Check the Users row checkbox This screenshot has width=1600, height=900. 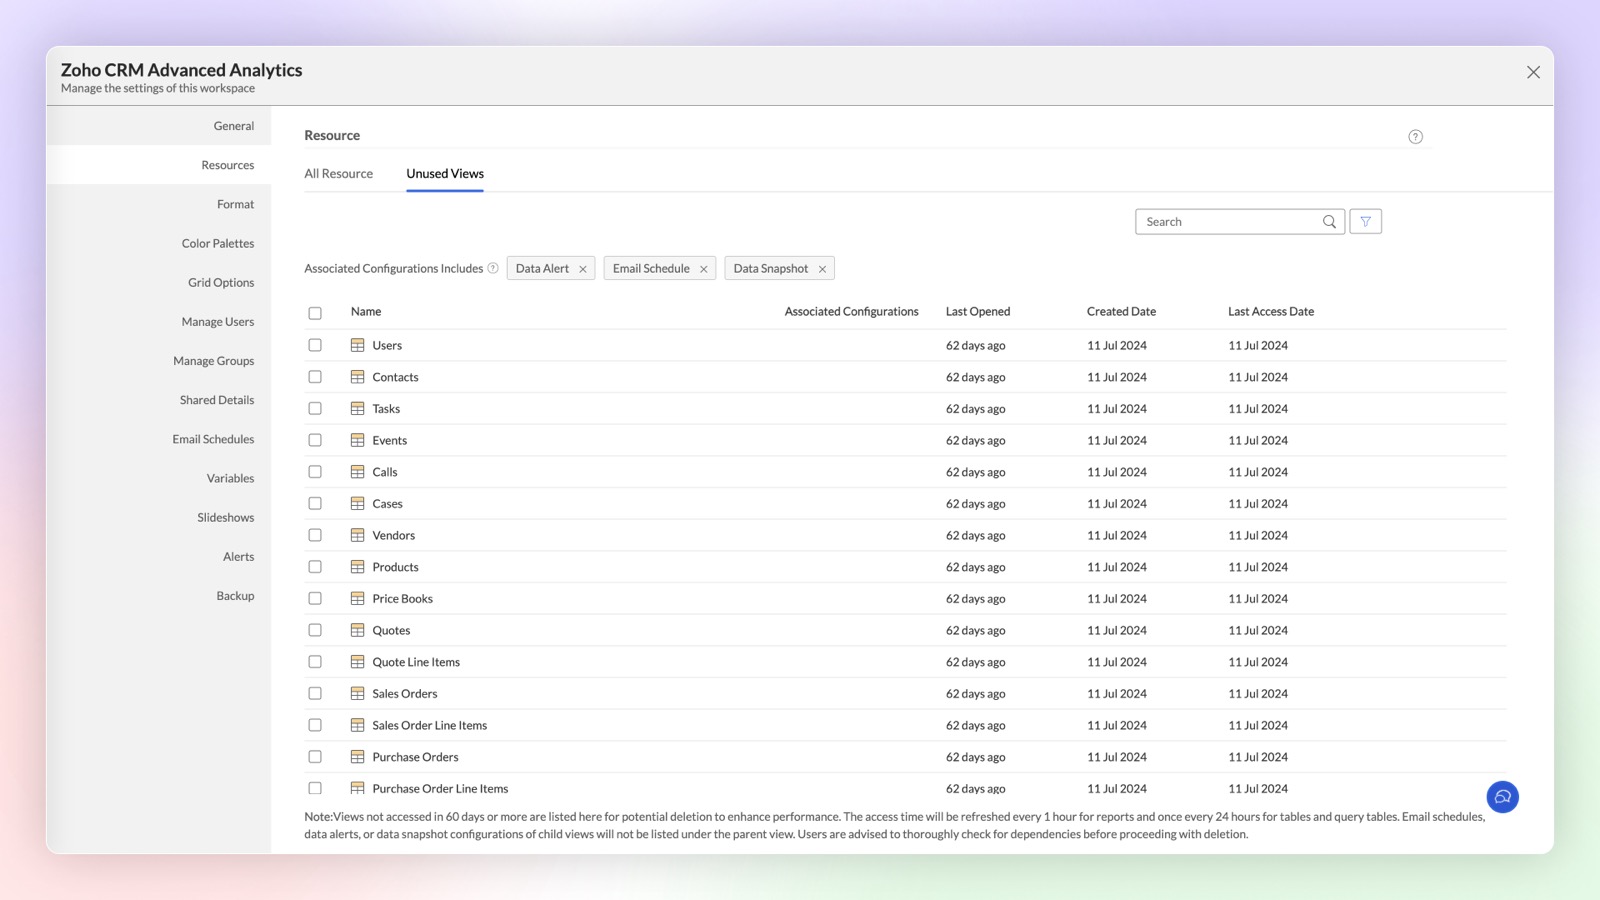(315, 345)
